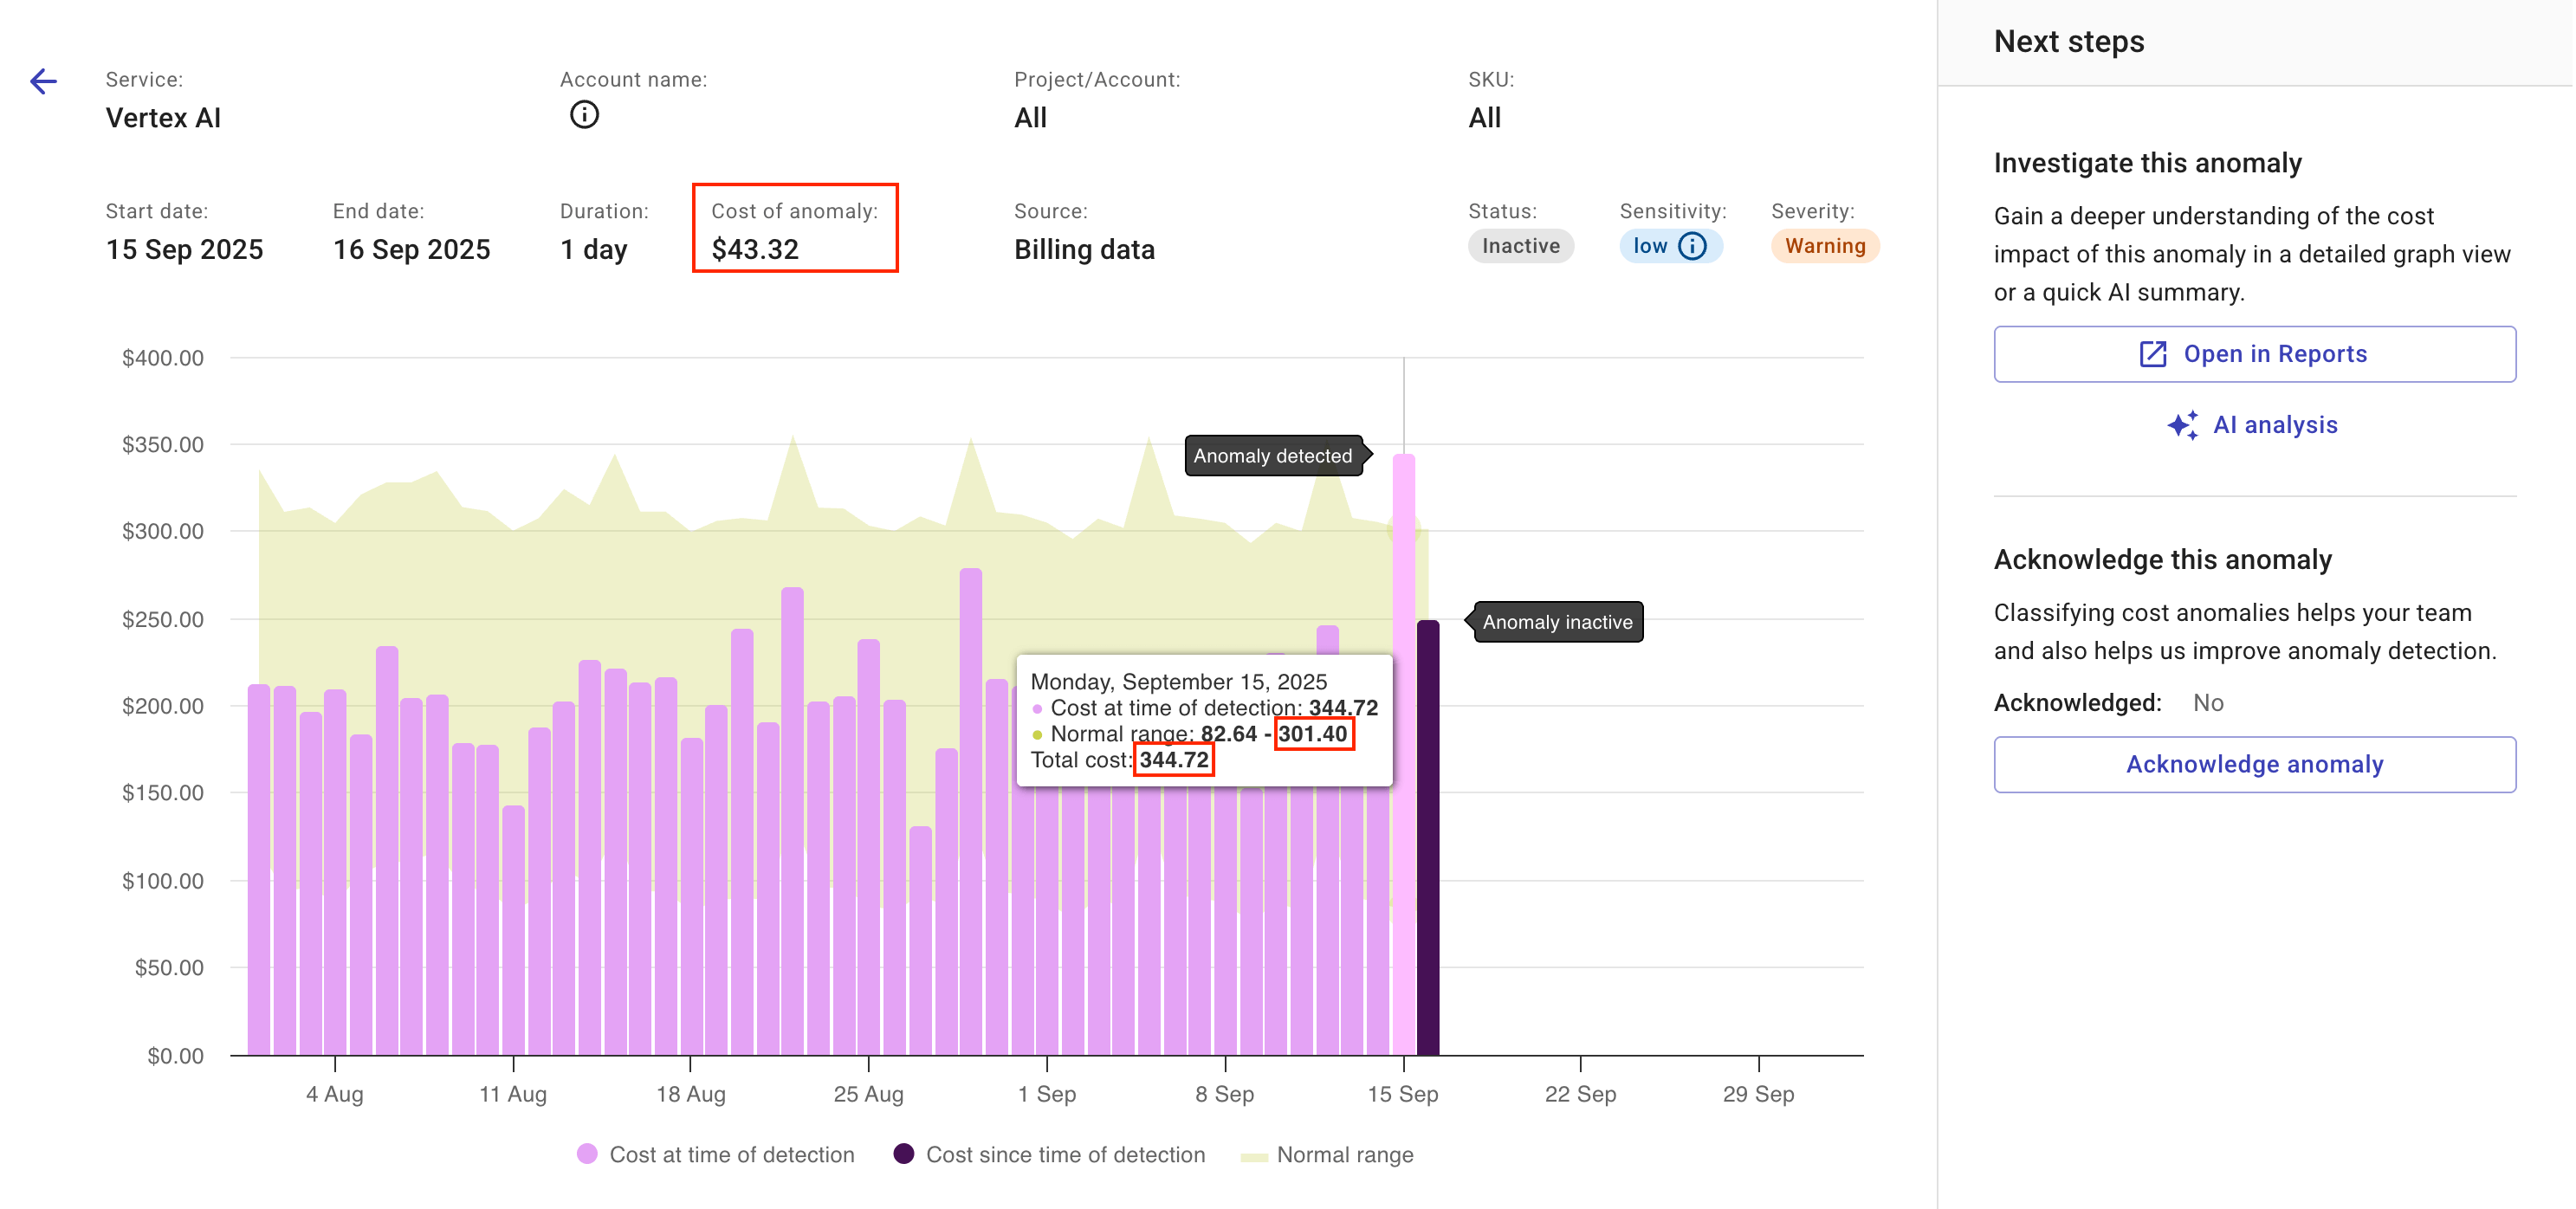Click the Cost of anomaly $43.32 value
2576x1209 pixels.
tap(755, 249)
